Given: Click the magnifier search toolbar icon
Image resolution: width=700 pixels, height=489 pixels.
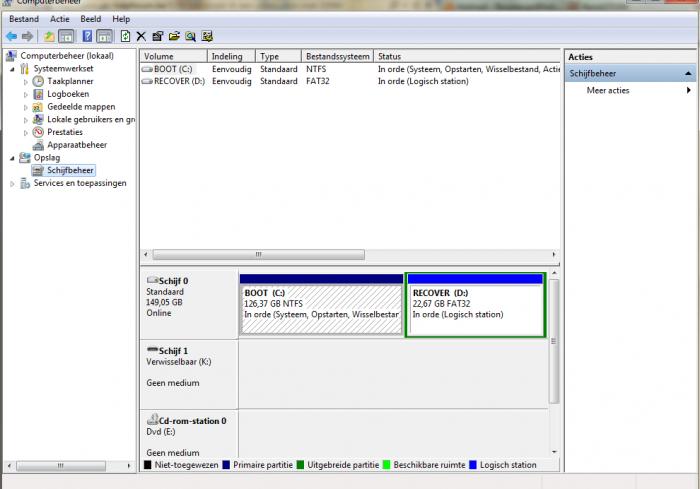Looking at the screenshot, I should pyautogui.click(x=190, y=36).
